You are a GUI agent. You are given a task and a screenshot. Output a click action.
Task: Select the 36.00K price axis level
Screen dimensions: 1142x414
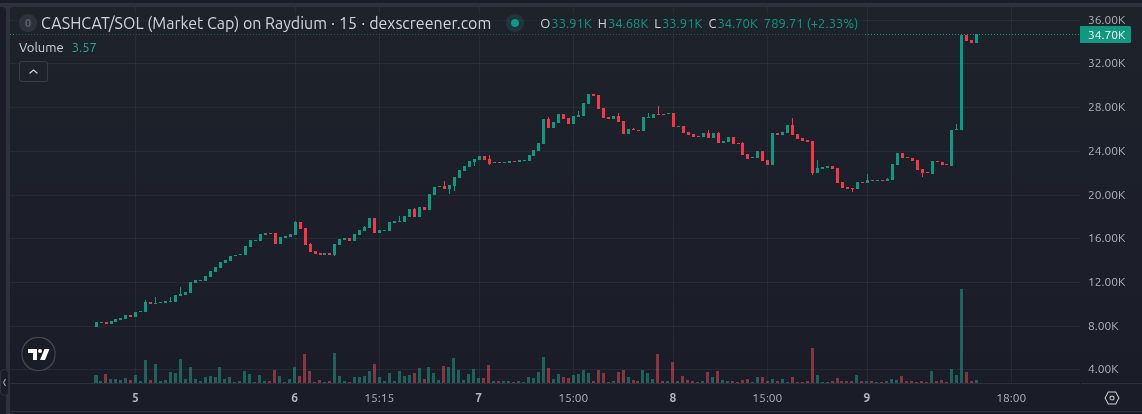pos(1104,20)
